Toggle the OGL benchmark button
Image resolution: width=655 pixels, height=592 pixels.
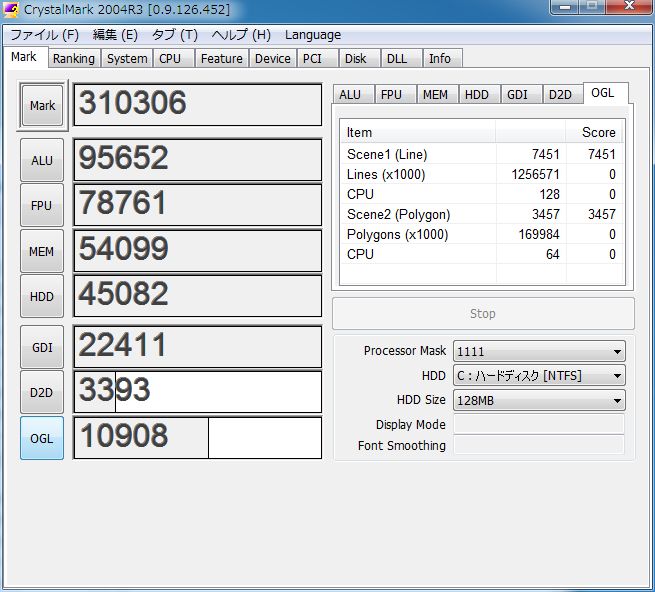(x=42, y=438)
